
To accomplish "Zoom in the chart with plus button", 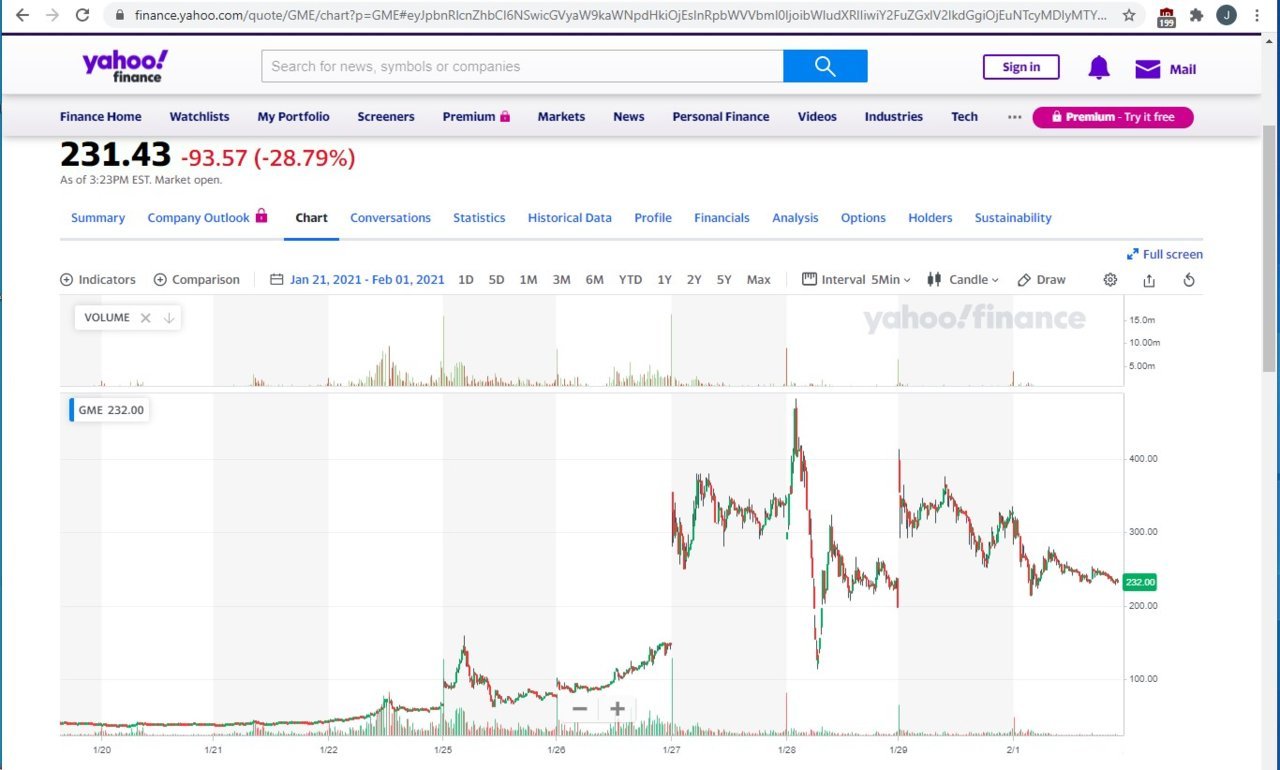I will [617, 709].
